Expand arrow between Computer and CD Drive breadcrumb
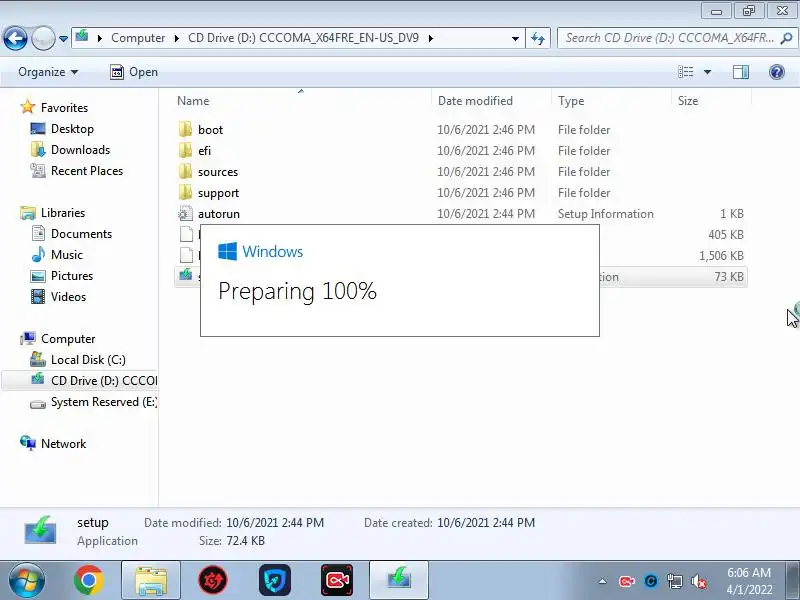Screen dimensions: 800x600 (177, 38)
